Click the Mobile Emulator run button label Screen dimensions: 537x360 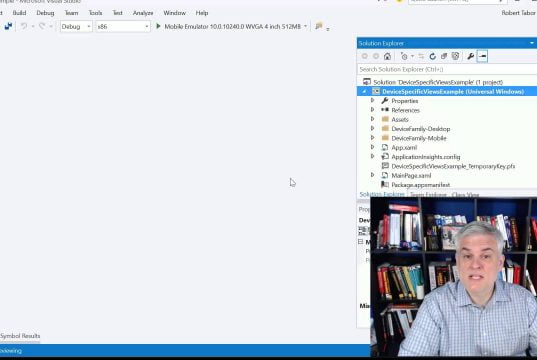point(233,26)
